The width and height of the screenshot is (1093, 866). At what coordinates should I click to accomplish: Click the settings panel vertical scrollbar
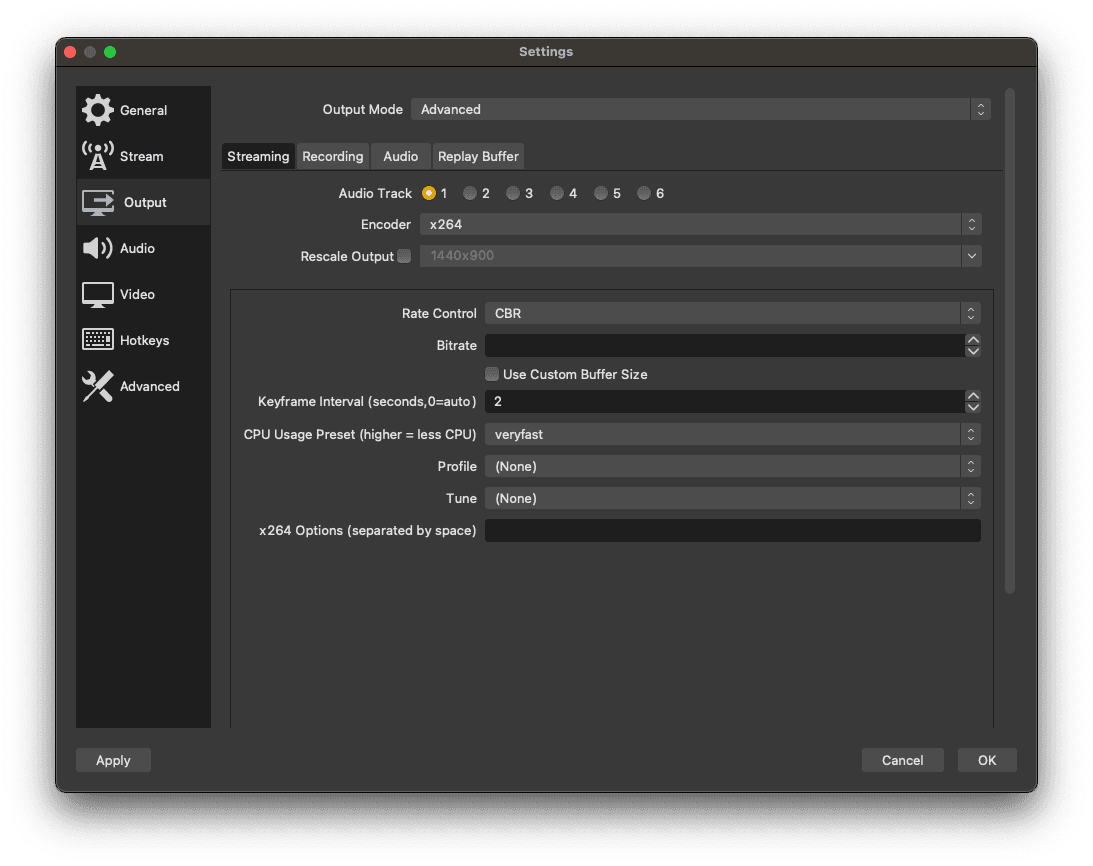pos(1009,340)
